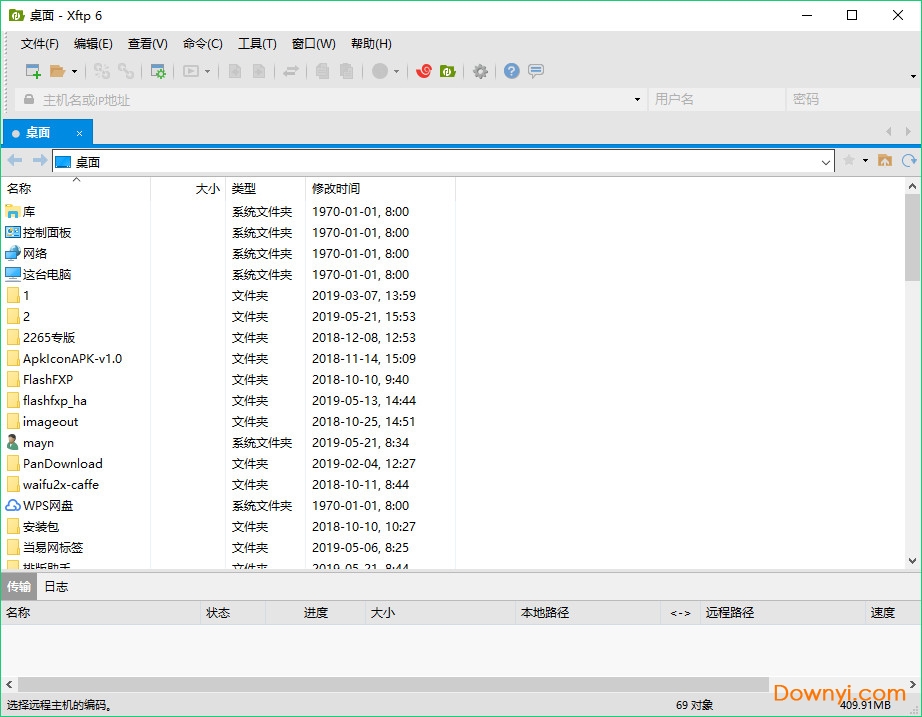Open the 工具(T) menu
The width and height of the screenshot is (922, 717).
pos(257,43)
